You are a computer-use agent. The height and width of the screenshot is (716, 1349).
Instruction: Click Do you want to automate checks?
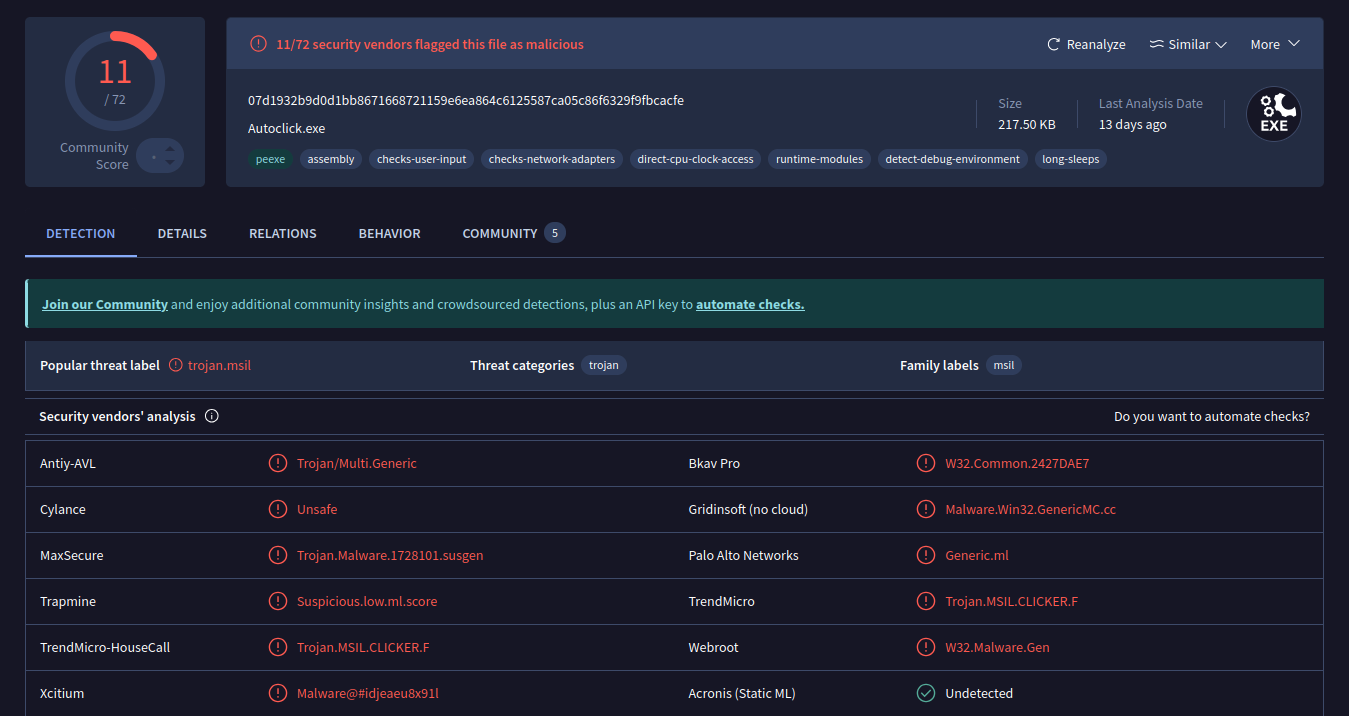click(x=1212, y=416)
